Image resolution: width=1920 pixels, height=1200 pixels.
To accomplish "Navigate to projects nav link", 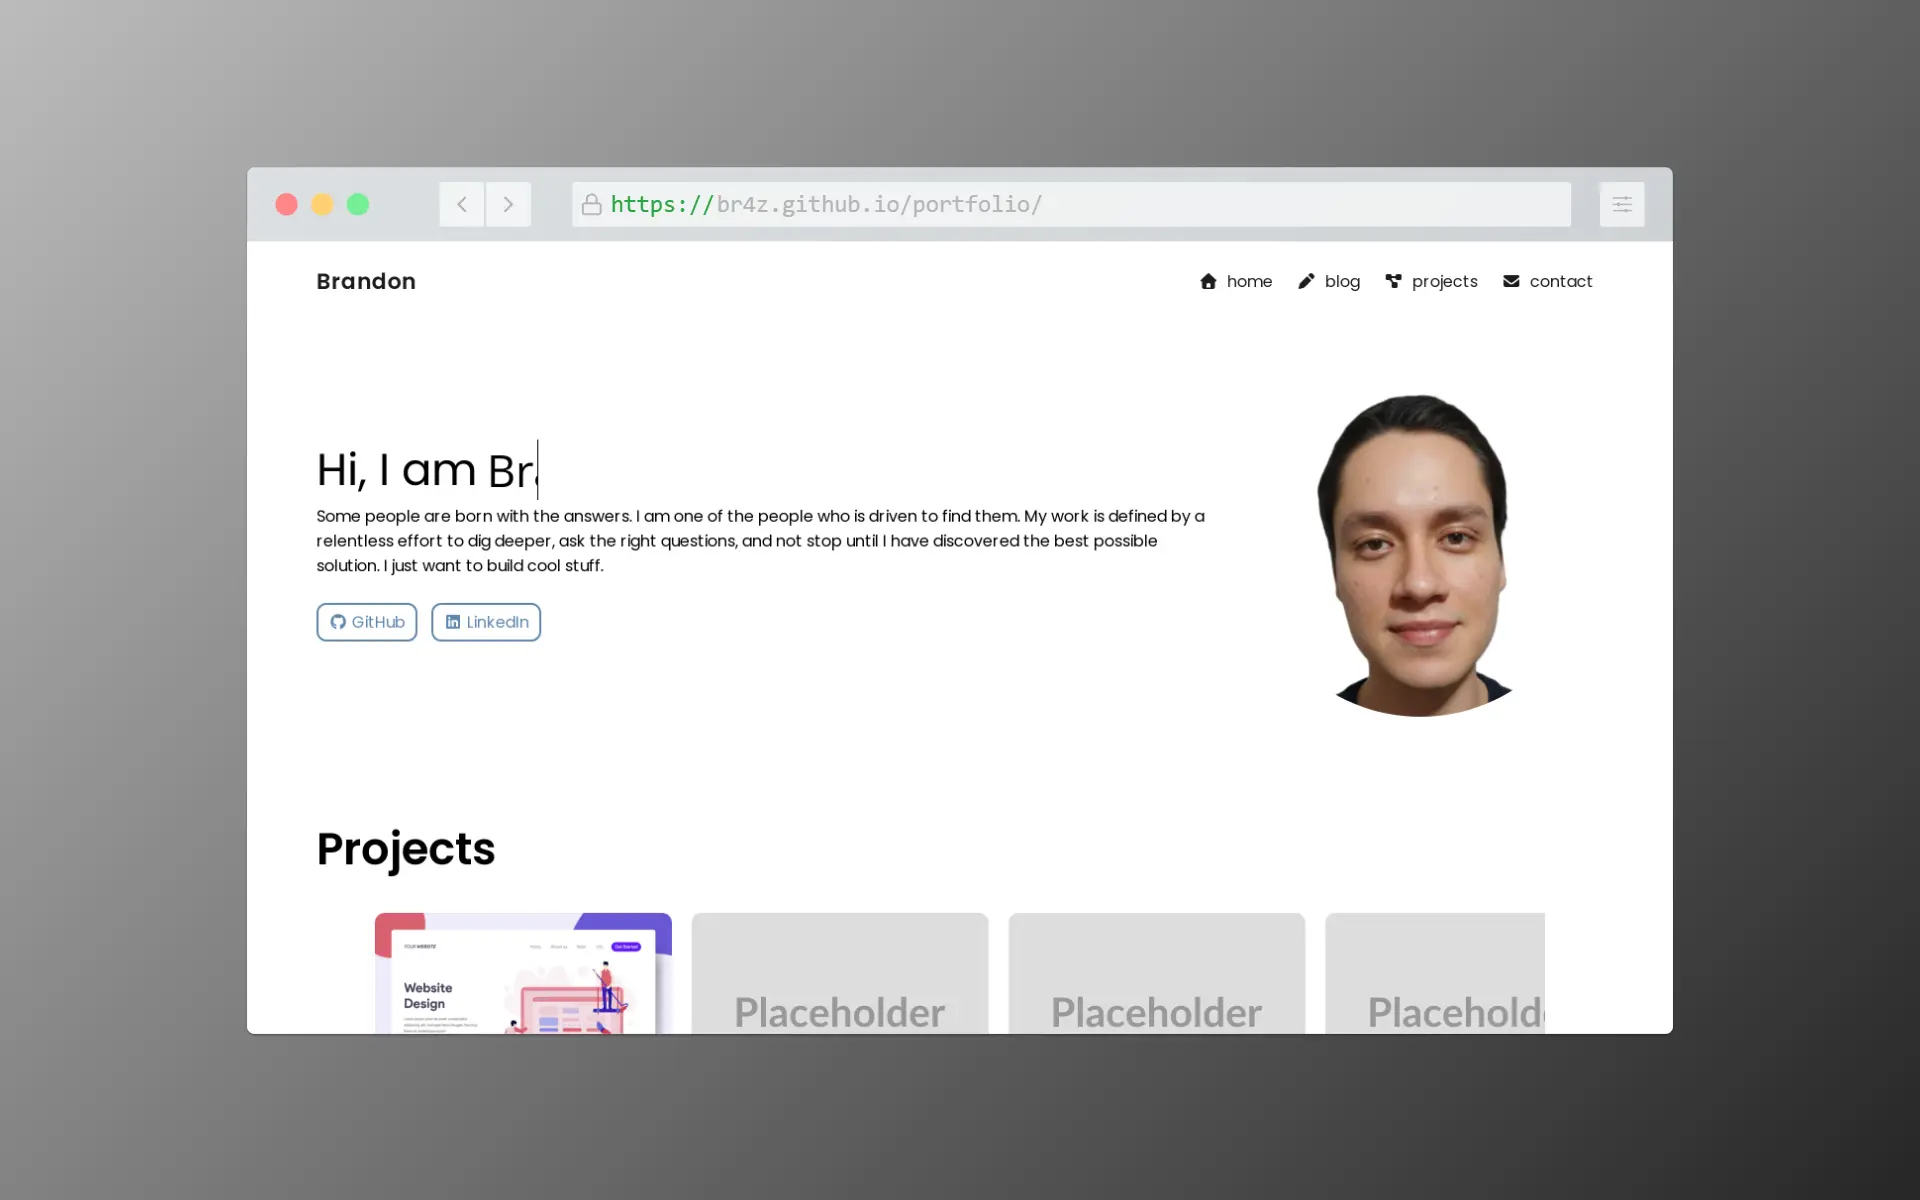I will (1444, 282).
